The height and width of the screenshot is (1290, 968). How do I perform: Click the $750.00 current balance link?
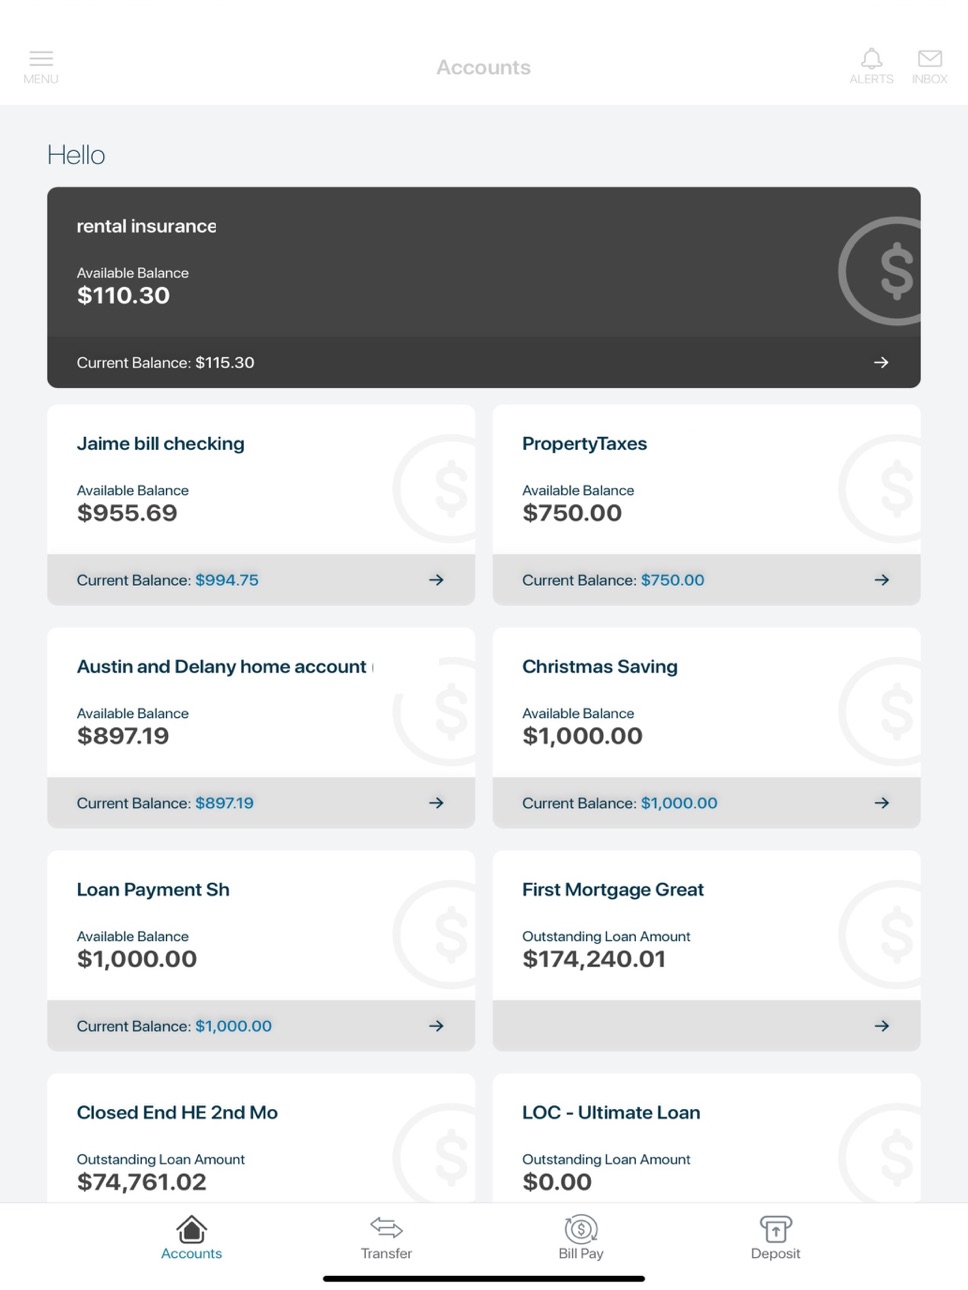coord(672,580)
